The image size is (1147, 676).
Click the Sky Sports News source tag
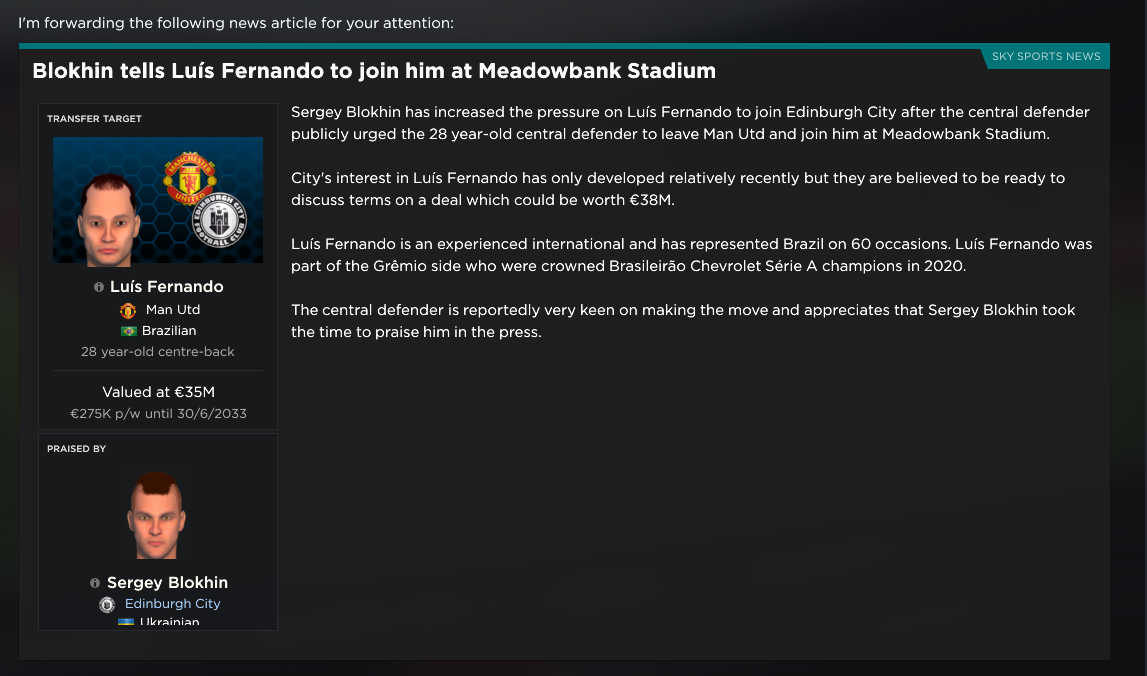tap(1046, 56)
